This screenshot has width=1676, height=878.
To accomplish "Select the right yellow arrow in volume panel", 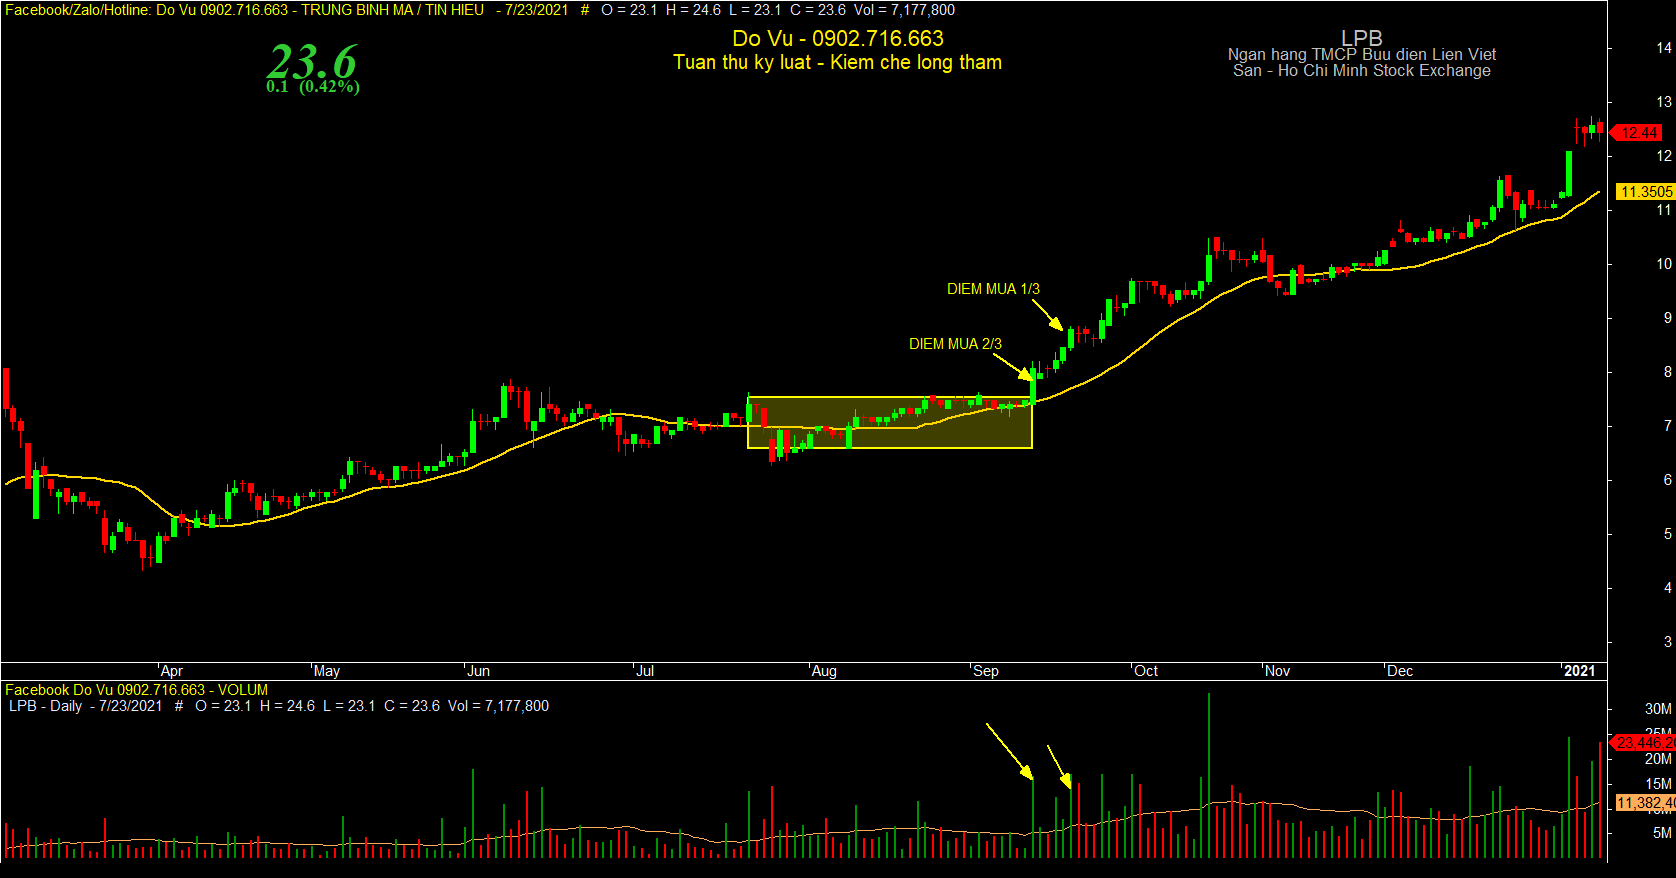I will tap(1060, 767).
